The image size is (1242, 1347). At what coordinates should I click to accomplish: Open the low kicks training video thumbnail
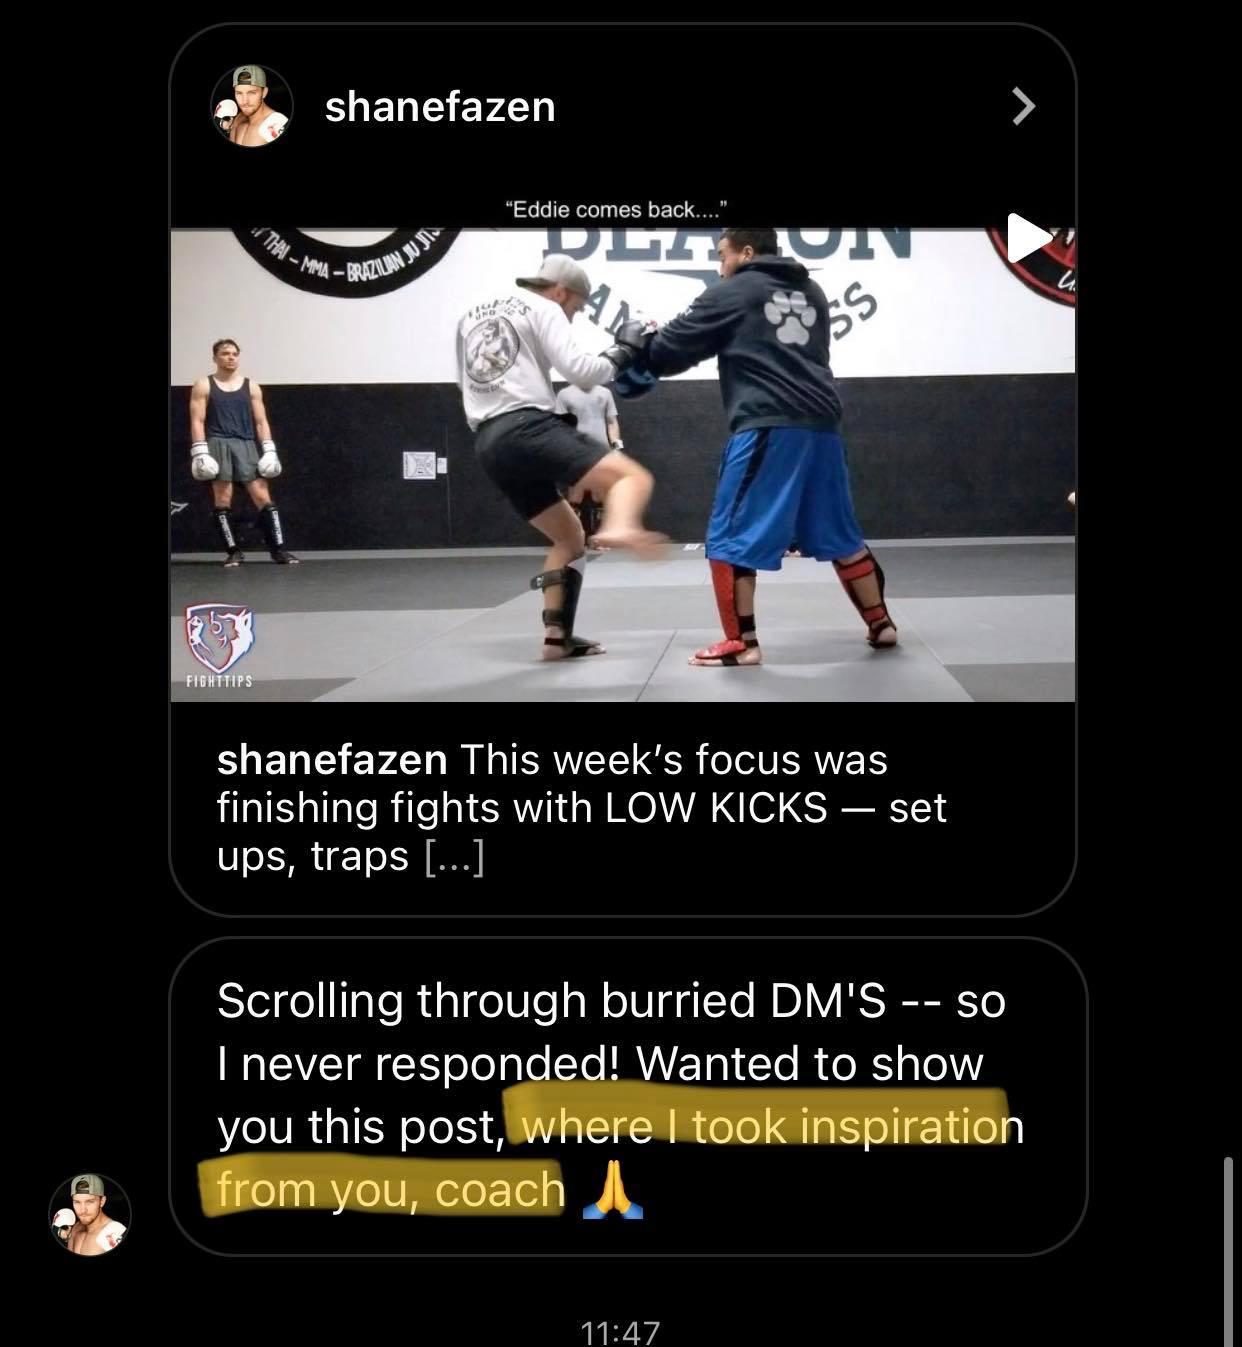(623, 465)
